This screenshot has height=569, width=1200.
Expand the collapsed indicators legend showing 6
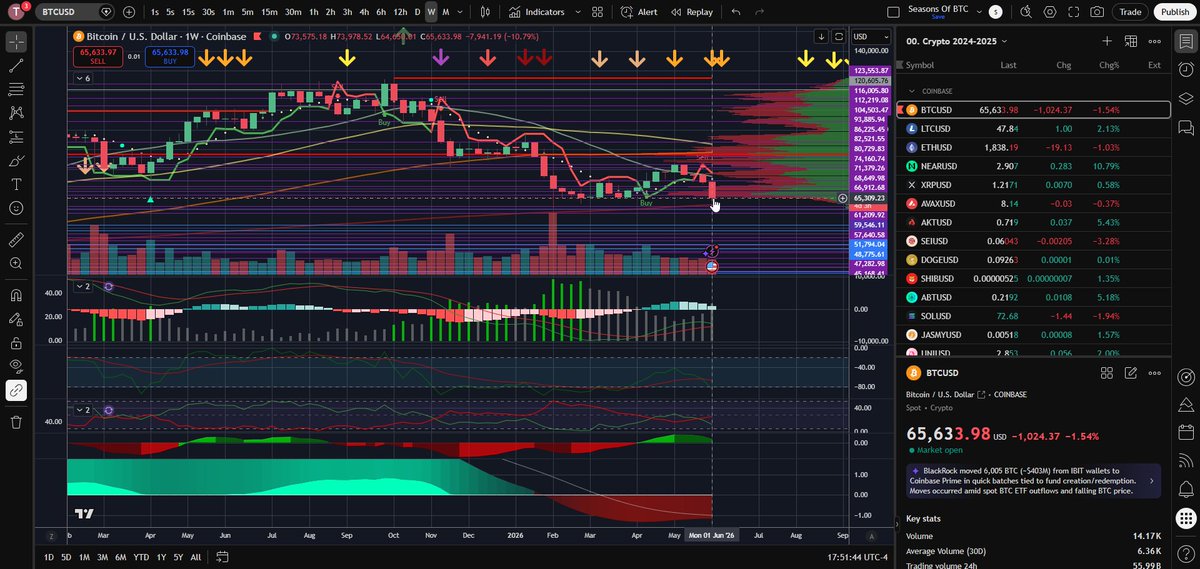click(84, 78)
